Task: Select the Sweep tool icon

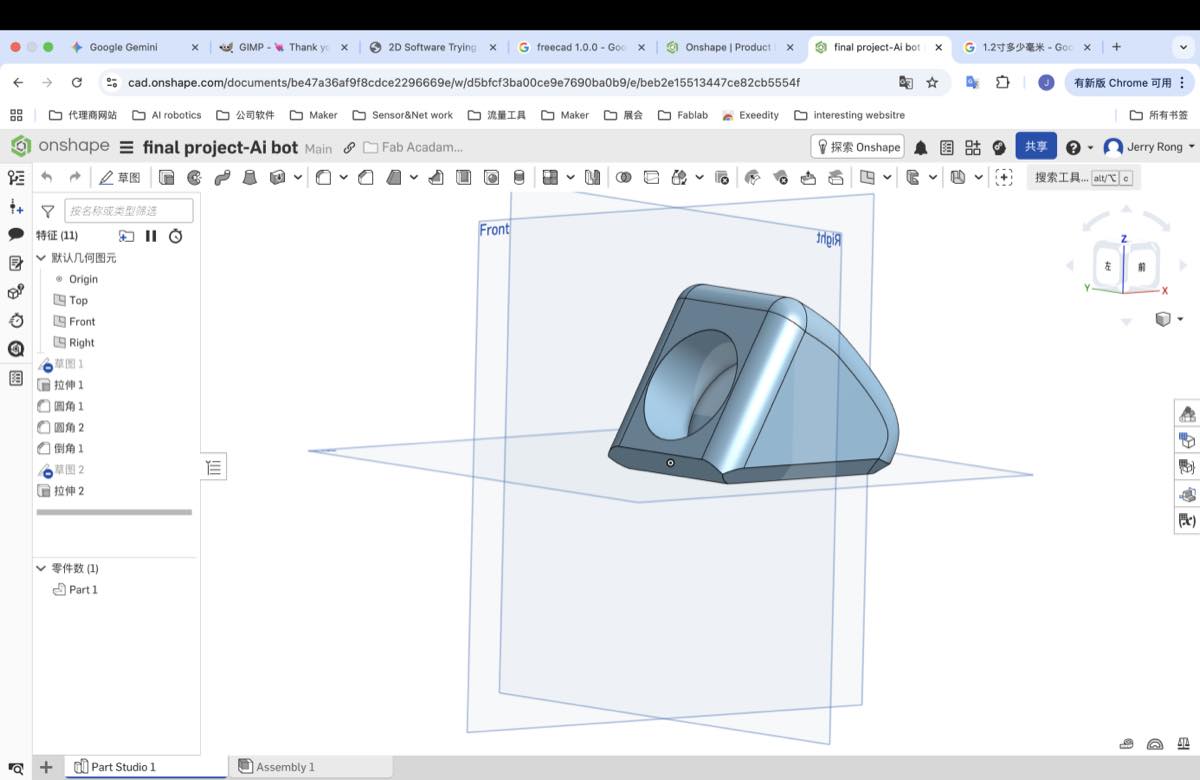Action: pos(222,178)
